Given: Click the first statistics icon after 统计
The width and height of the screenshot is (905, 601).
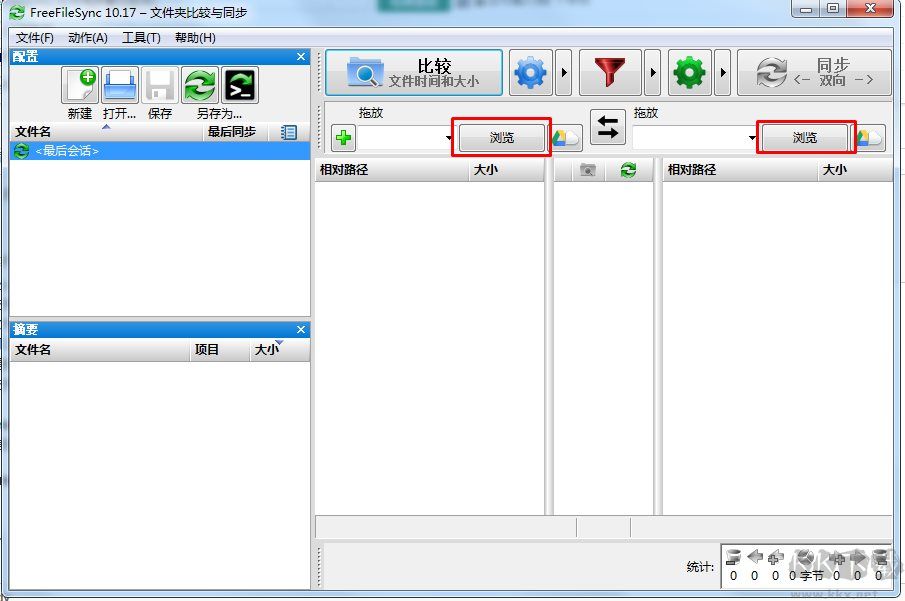Looking at the screenshot, I should (733, 558).
